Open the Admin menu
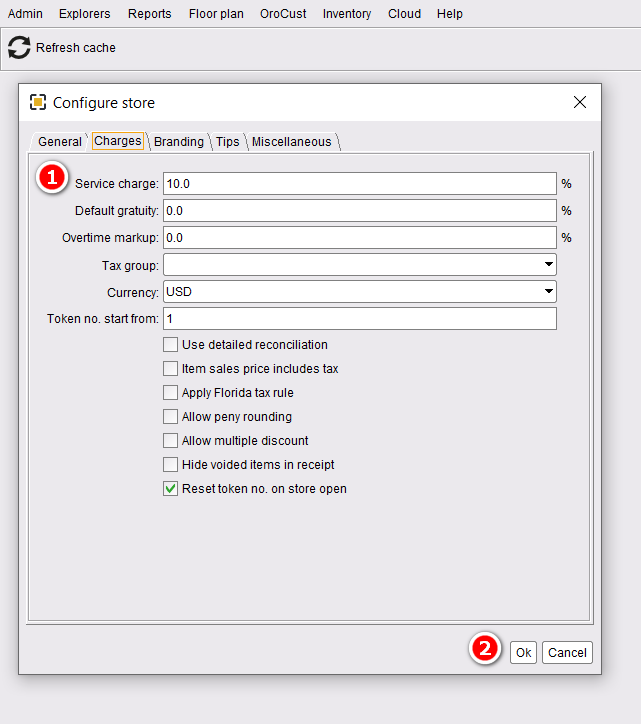 point(25,14)
